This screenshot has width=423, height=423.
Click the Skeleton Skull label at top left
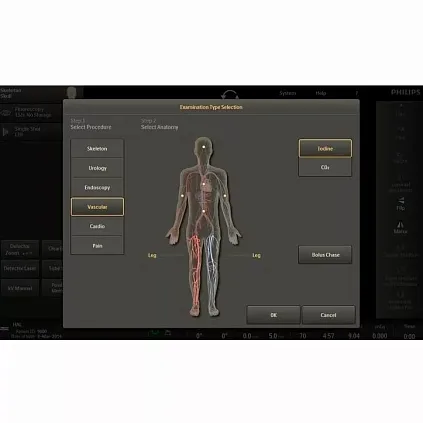11,93
